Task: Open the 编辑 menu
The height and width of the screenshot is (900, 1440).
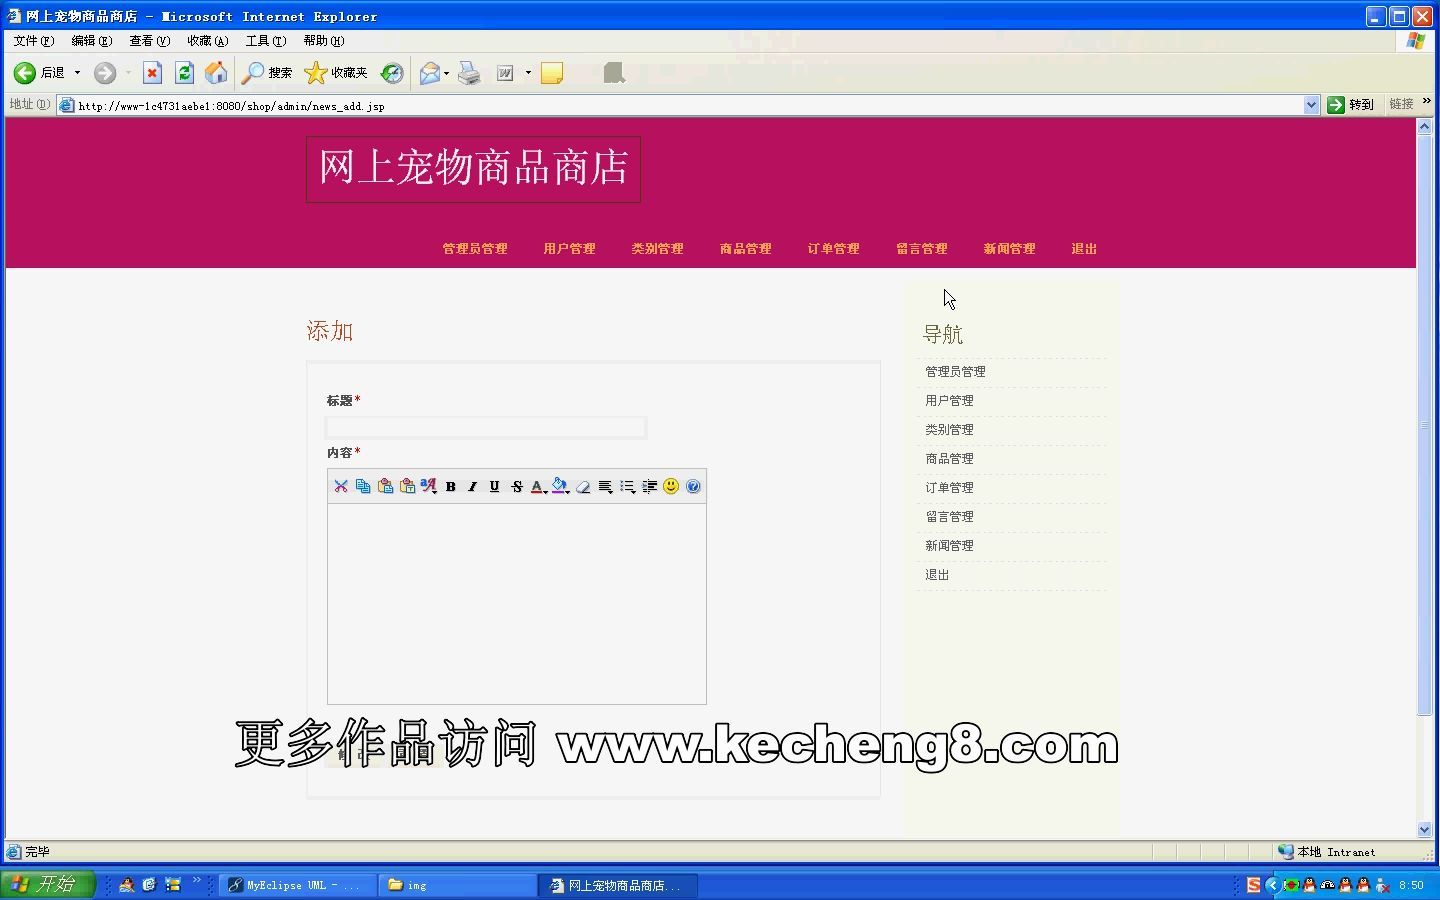Action: point(91,41)
